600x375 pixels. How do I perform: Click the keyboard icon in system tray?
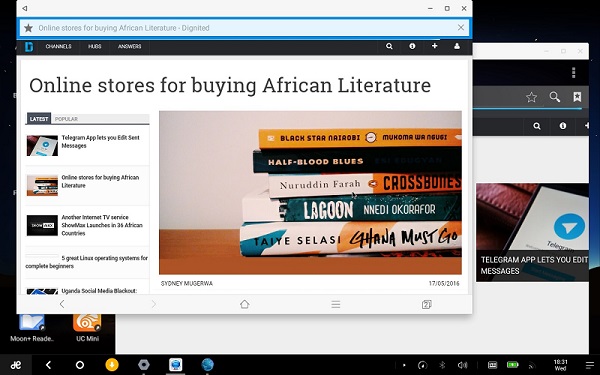coord(492,365)
